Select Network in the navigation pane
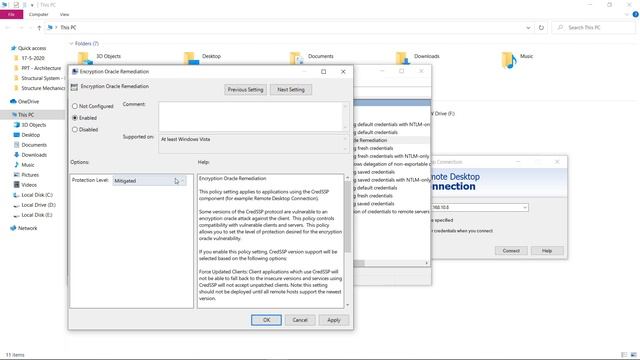The height and width of the screenshot is (360, 640). [x=27, y=229]
